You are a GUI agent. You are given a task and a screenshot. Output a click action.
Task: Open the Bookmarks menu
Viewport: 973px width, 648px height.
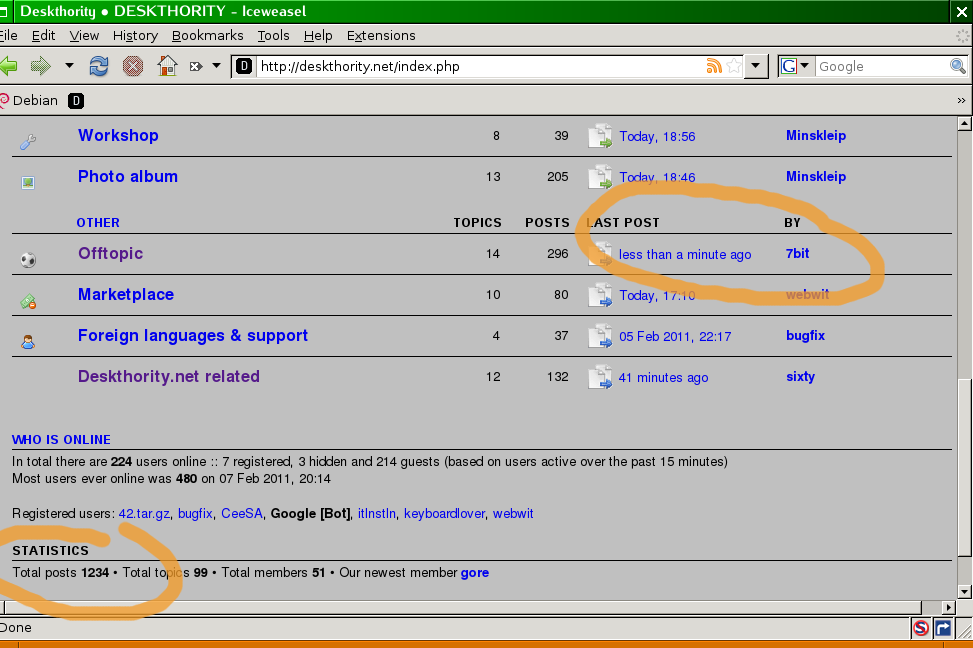click(x=207, y=35)
